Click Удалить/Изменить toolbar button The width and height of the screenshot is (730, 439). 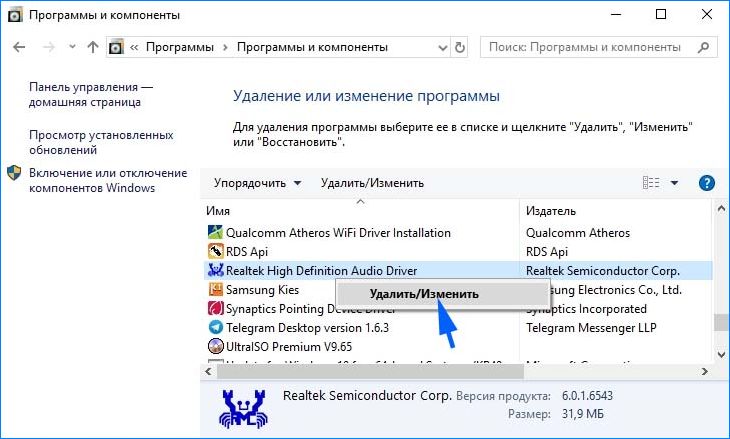pos(372,183)
